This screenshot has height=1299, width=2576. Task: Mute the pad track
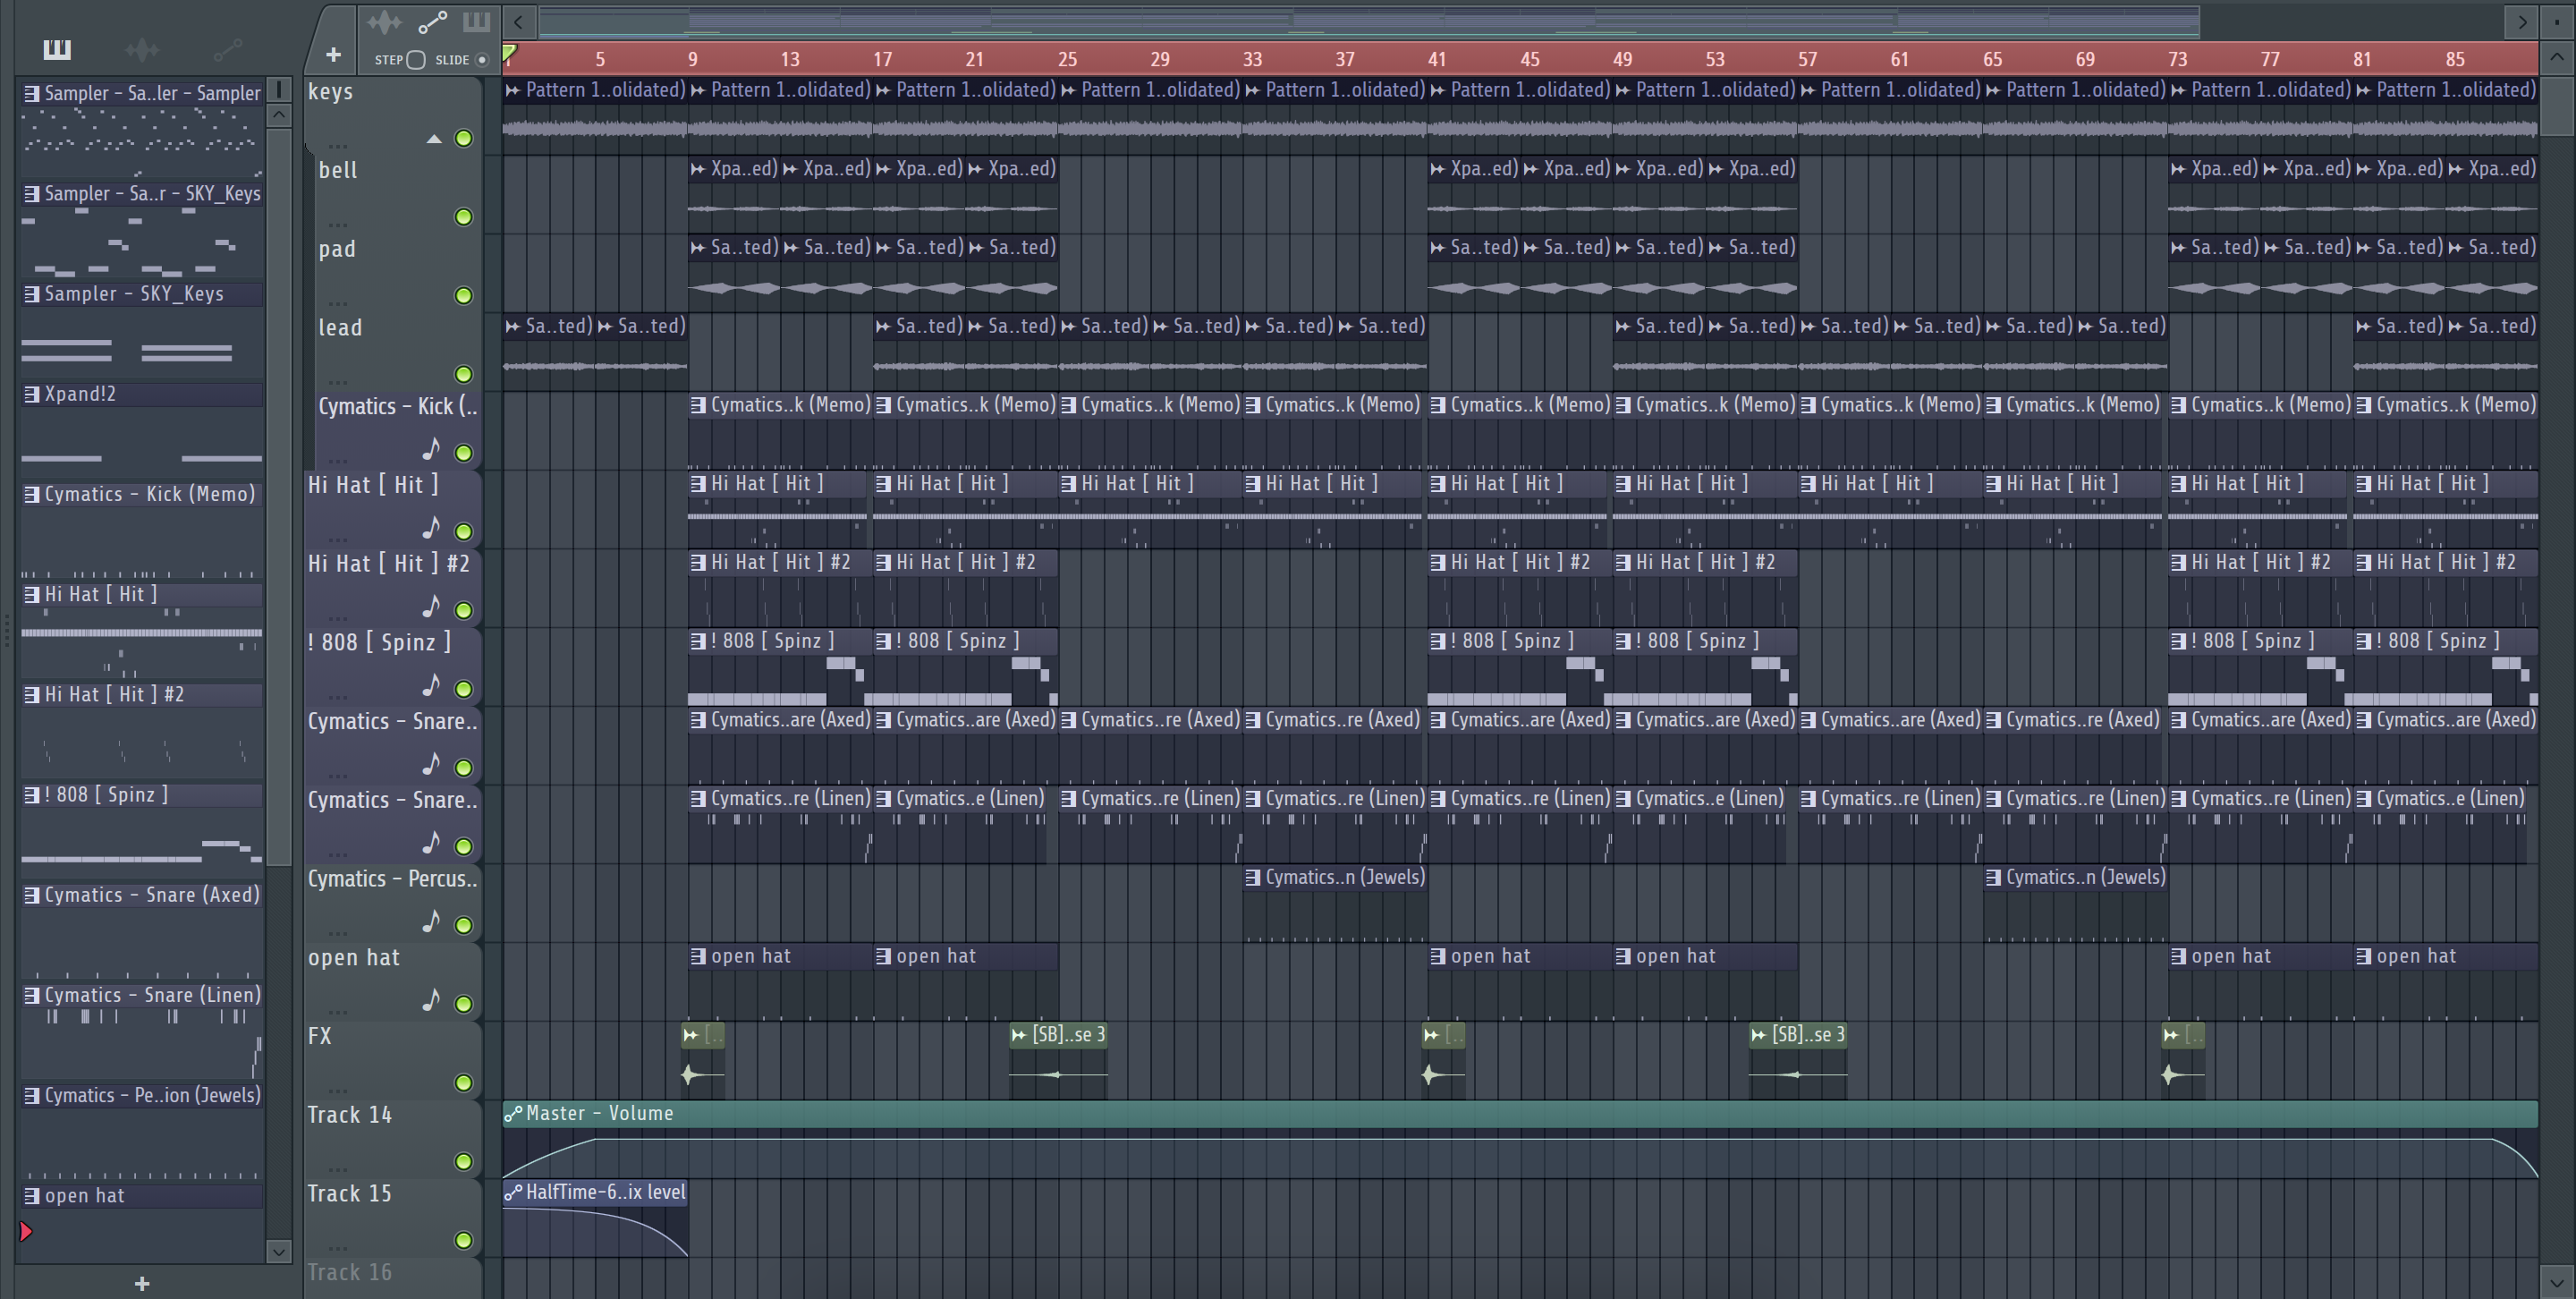click(463, 296)
